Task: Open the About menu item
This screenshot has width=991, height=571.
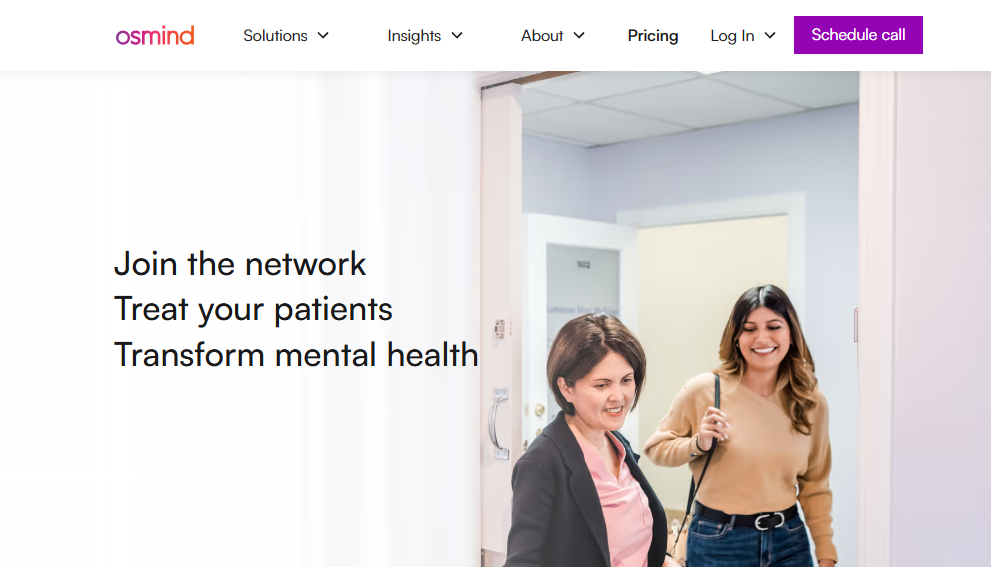Action: coord(542,36)
